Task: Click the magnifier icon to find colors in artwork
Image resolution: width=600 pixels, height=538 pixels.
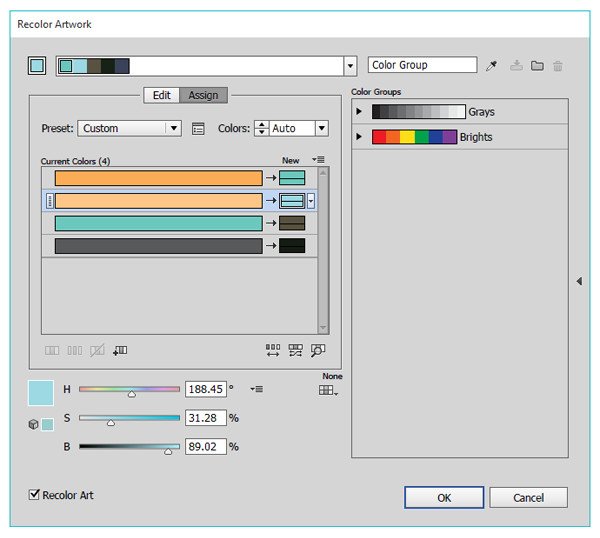Action: (x=318, y=350)
